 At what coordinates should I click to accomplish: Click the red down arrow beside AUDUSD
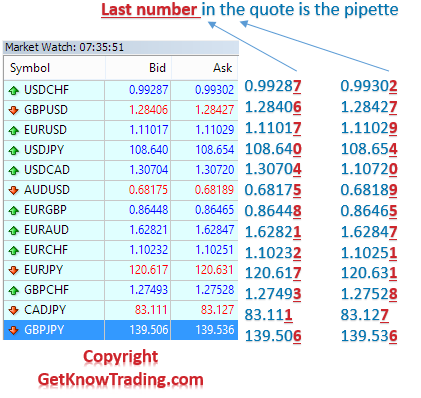14,190
